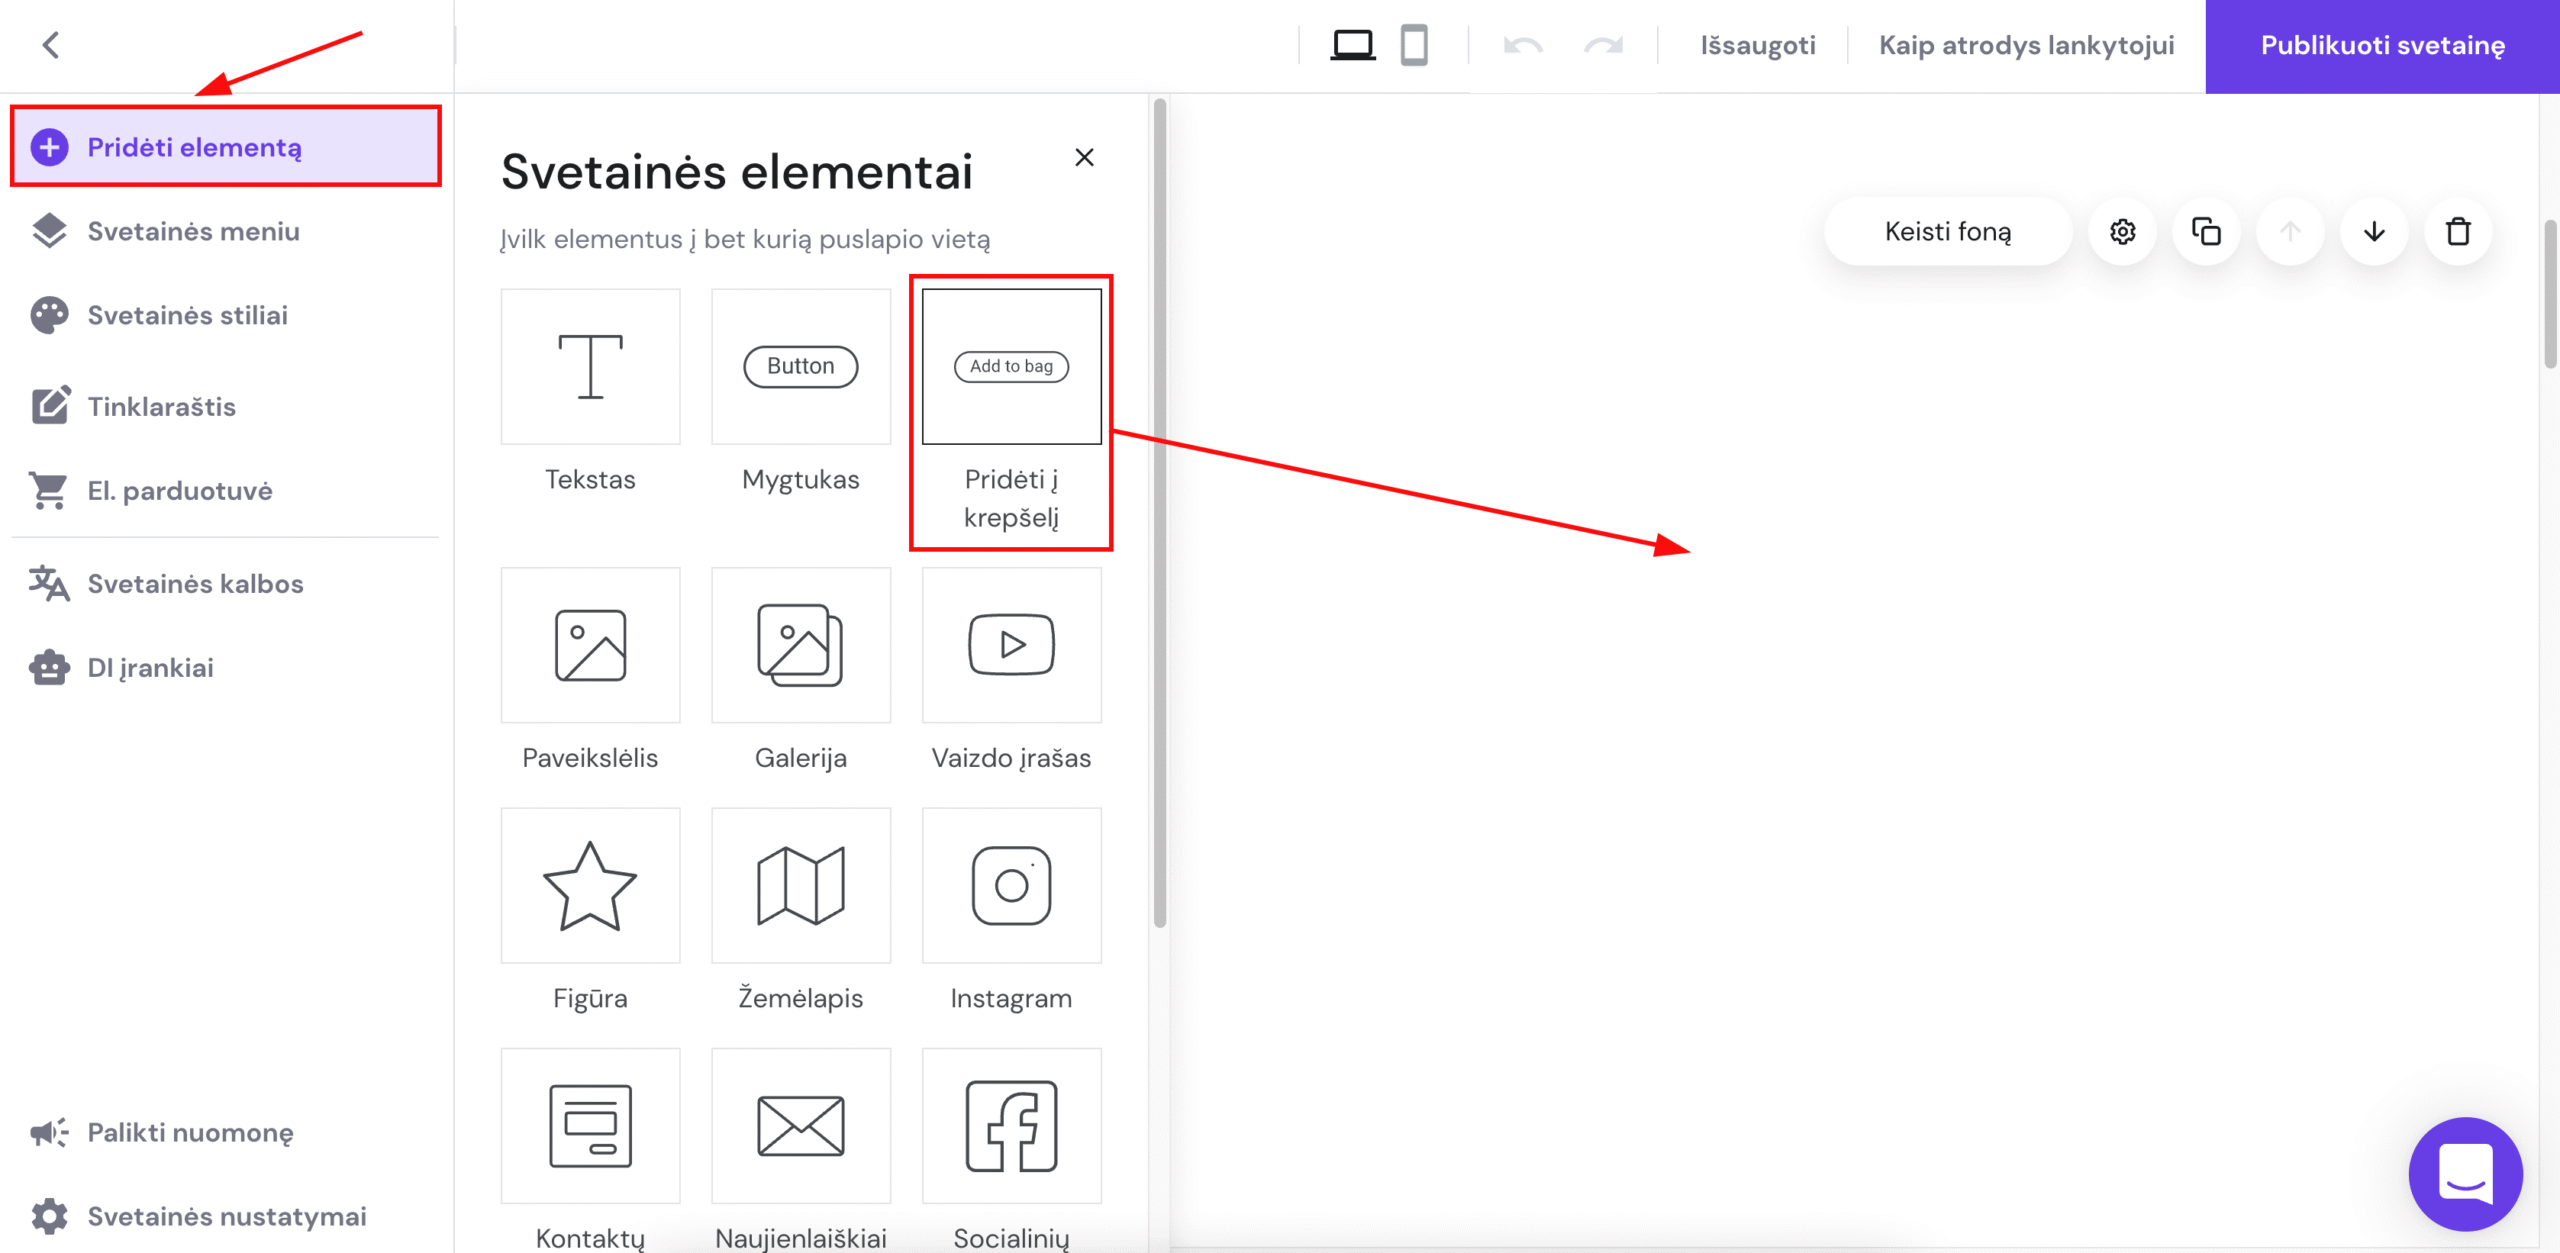The width and height of the screenshot is (2560, 1253).
Task: Click the Keisti foną button
Action: pos(1947,232)
